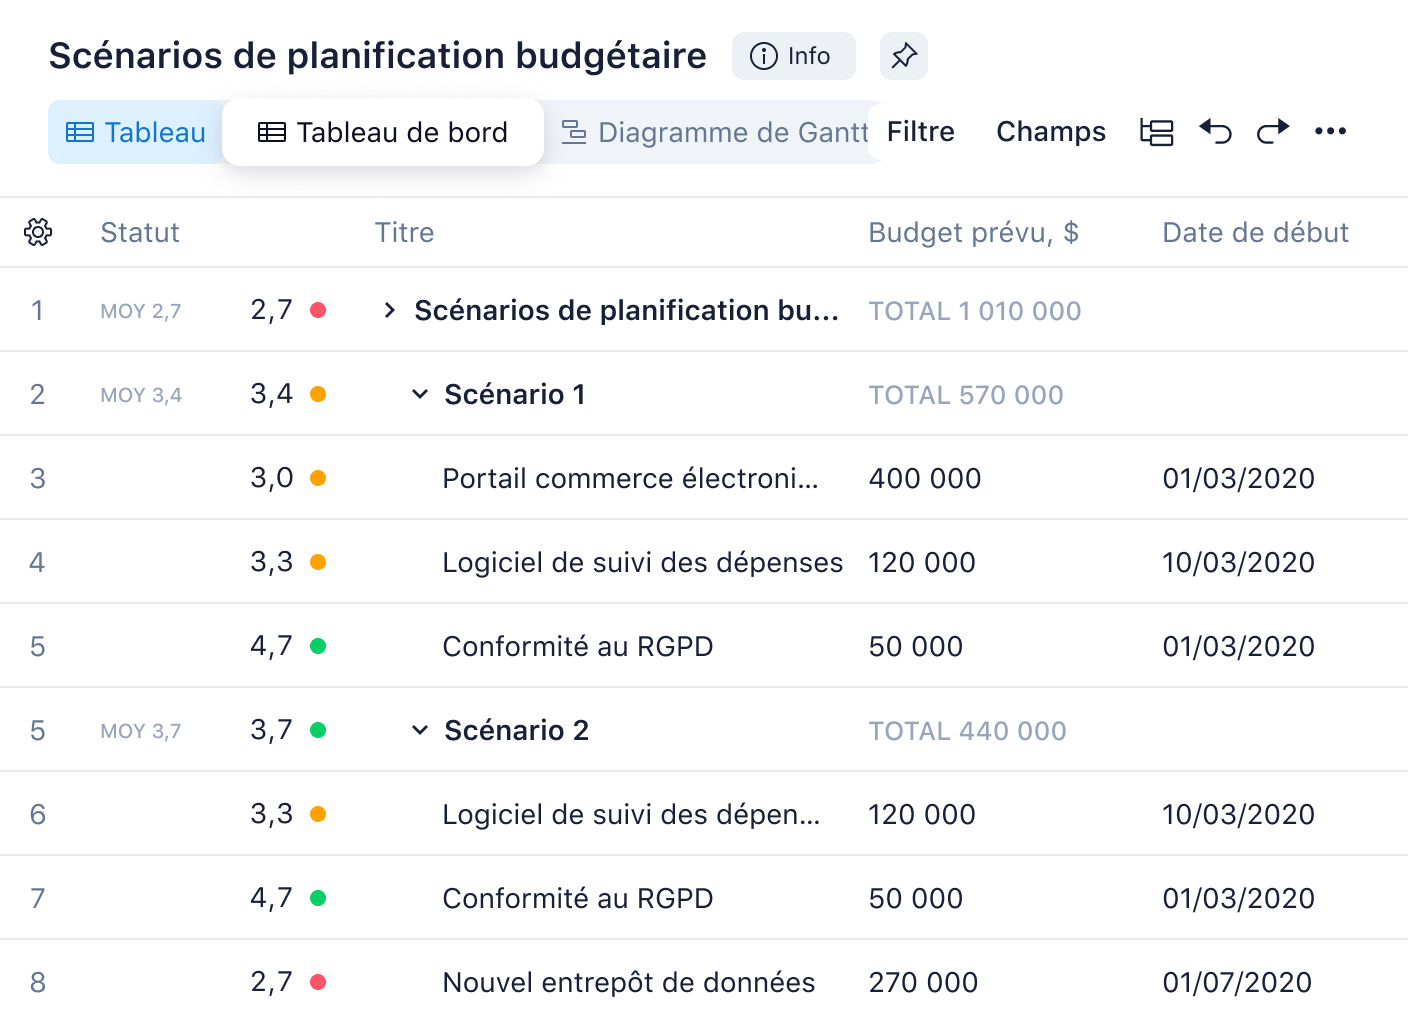Click the Scénario 1 title
The height and width of the screenshot is (1024, 1408).
click(514, 394)
